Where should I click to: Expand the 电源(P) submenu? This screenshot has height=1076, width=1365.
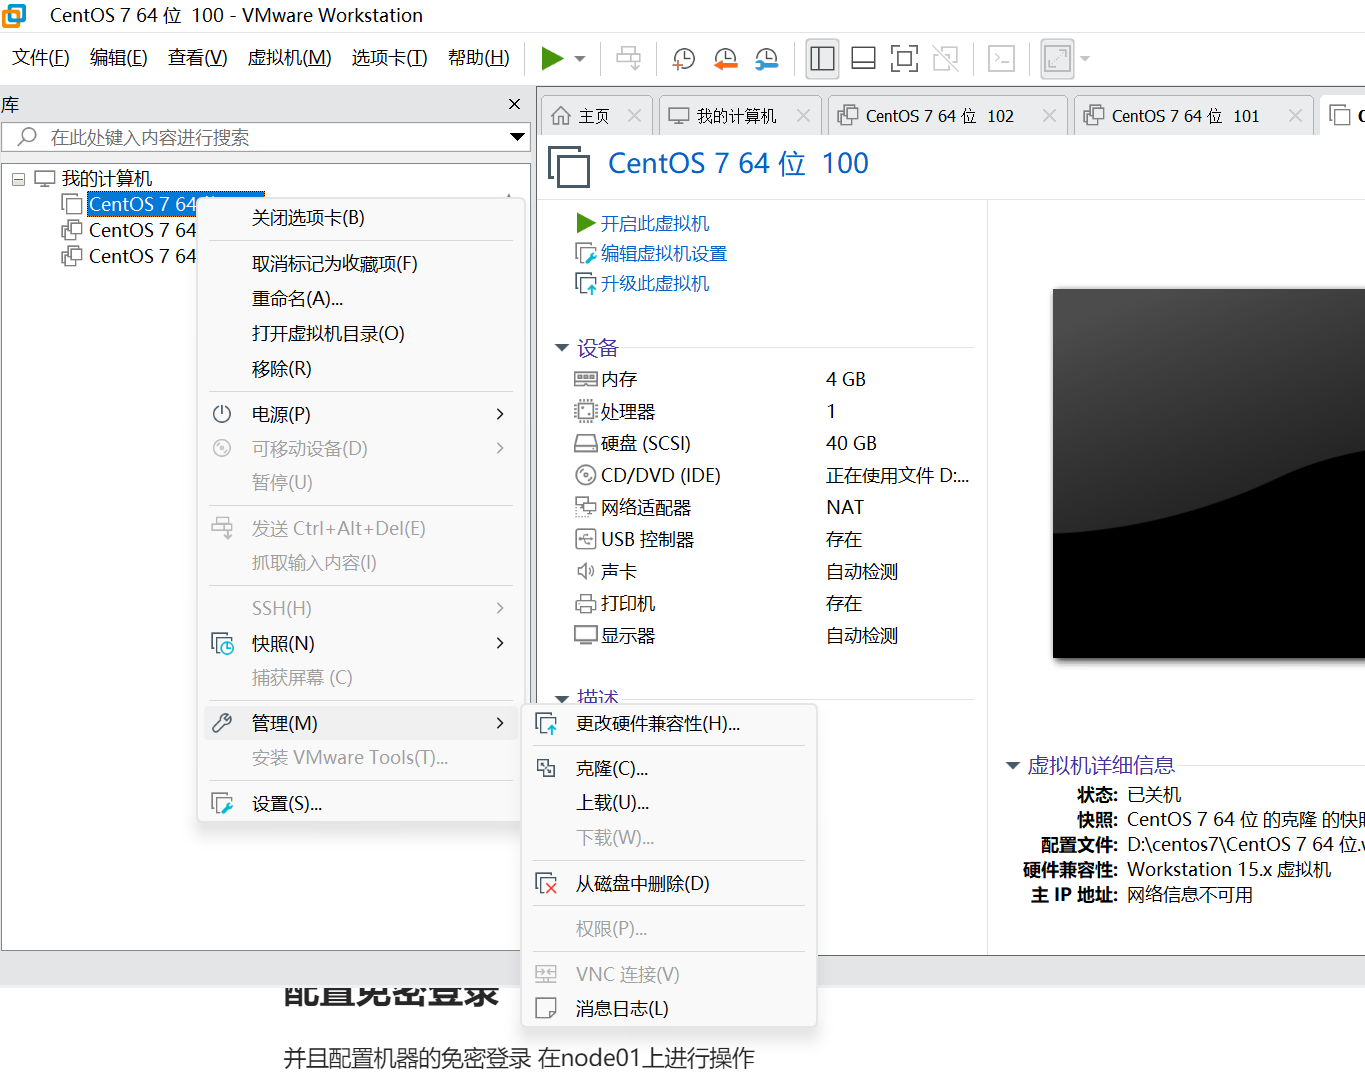tap(361, 414)
